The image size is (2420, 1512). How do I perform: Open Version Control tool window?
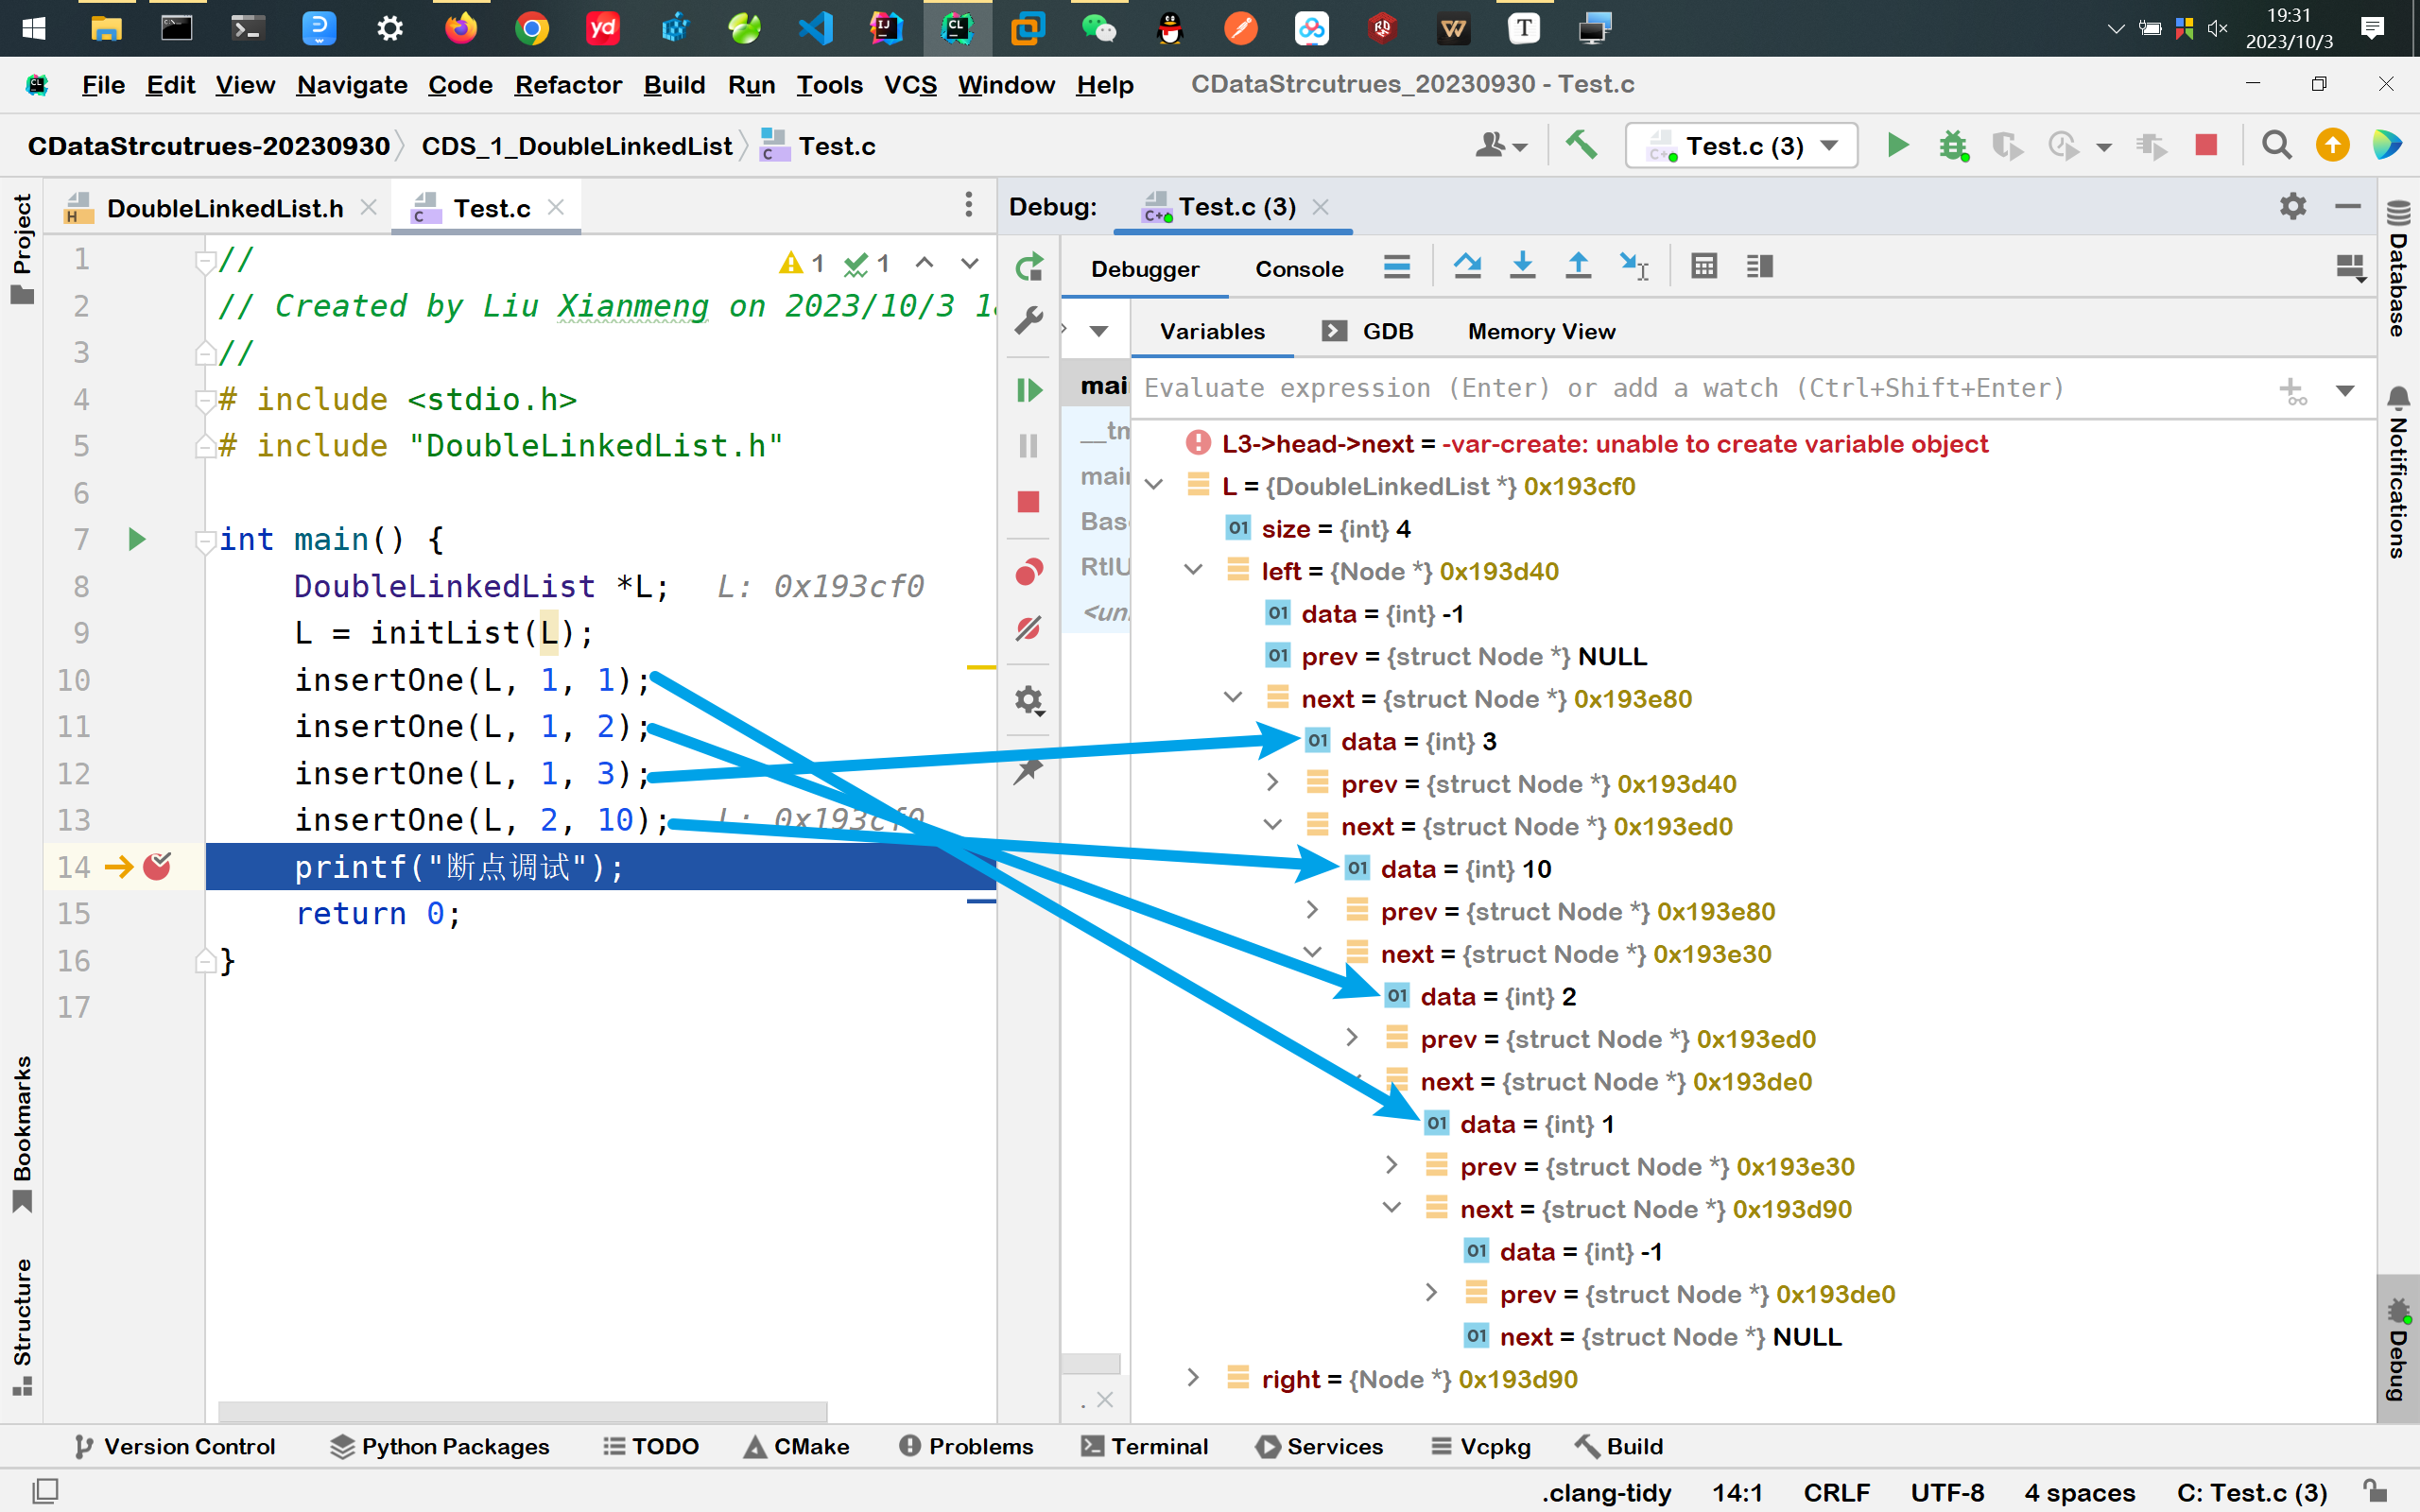click(x=174, y=1446)
